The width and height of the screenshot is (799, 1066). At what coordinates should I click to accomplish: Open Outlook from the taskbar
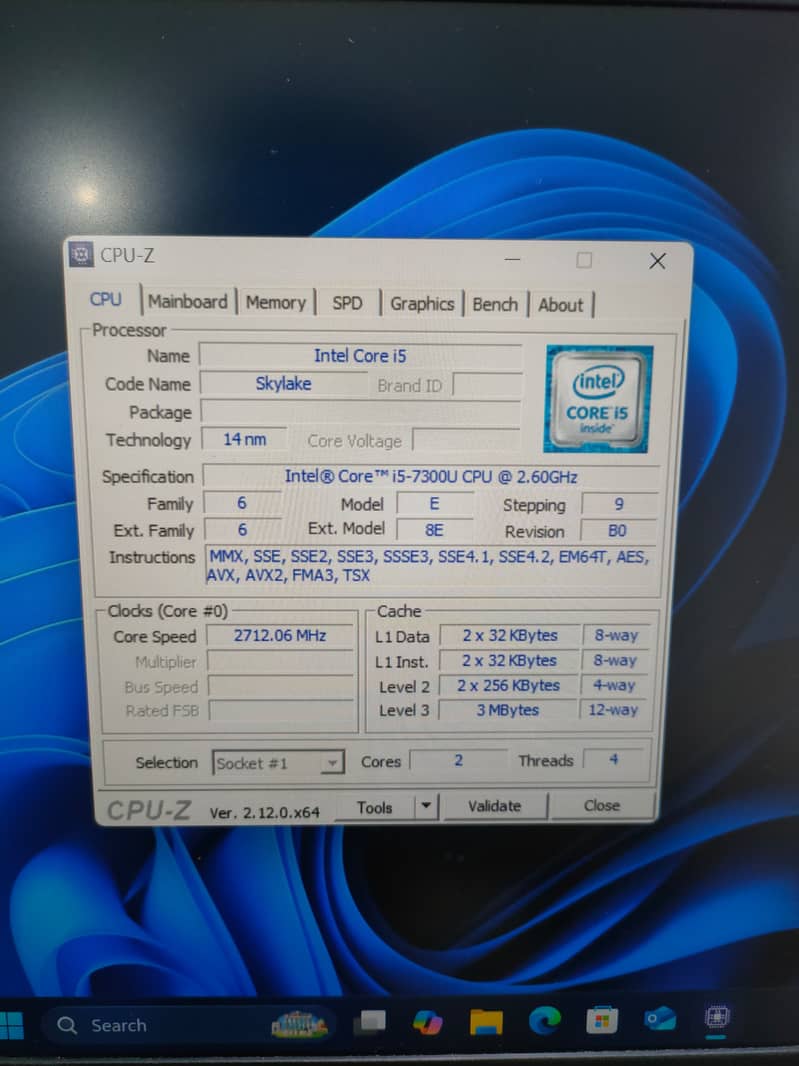(660, 1019)
